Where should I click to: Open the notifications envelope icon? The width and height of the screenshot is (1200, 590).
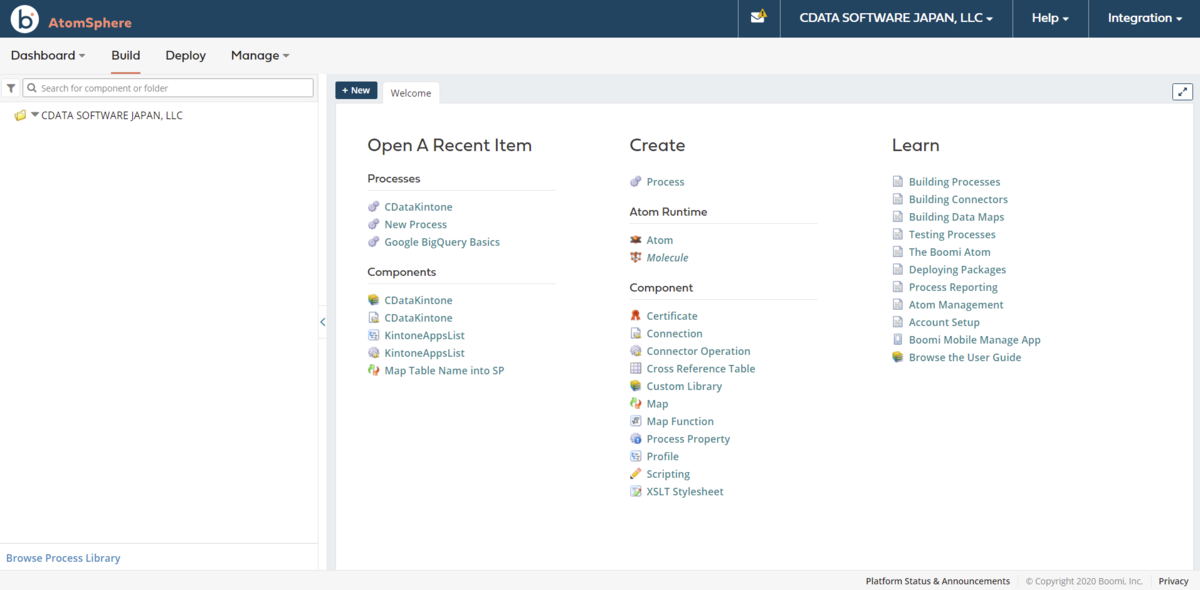(x=758, y=17)
